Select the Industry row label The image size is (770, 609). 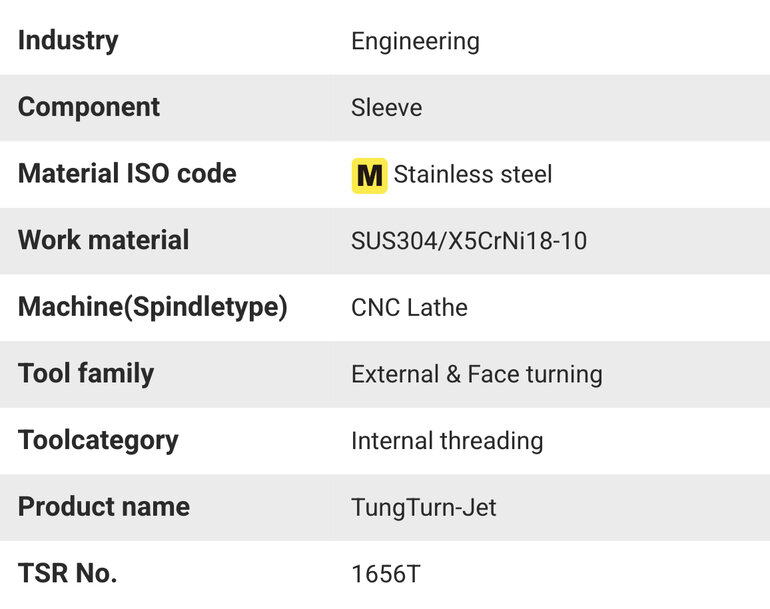click(x=68, y=41)
